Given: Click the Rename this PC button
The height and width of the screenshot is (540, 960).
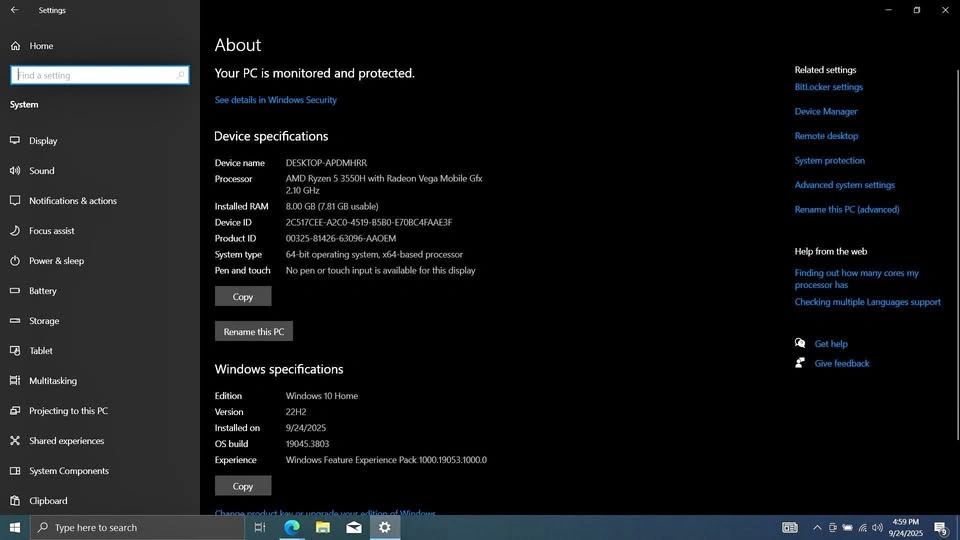Looking at the screenshot, I should coord(254,332).
